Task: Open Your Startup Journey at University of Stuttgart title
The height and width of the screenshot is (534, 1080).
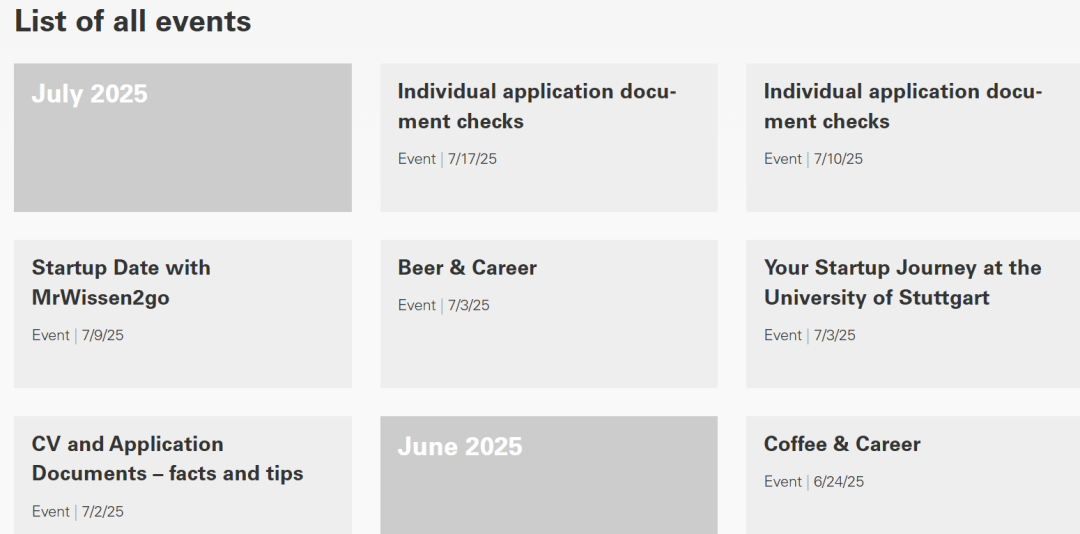Action: [x=902, y=282]
